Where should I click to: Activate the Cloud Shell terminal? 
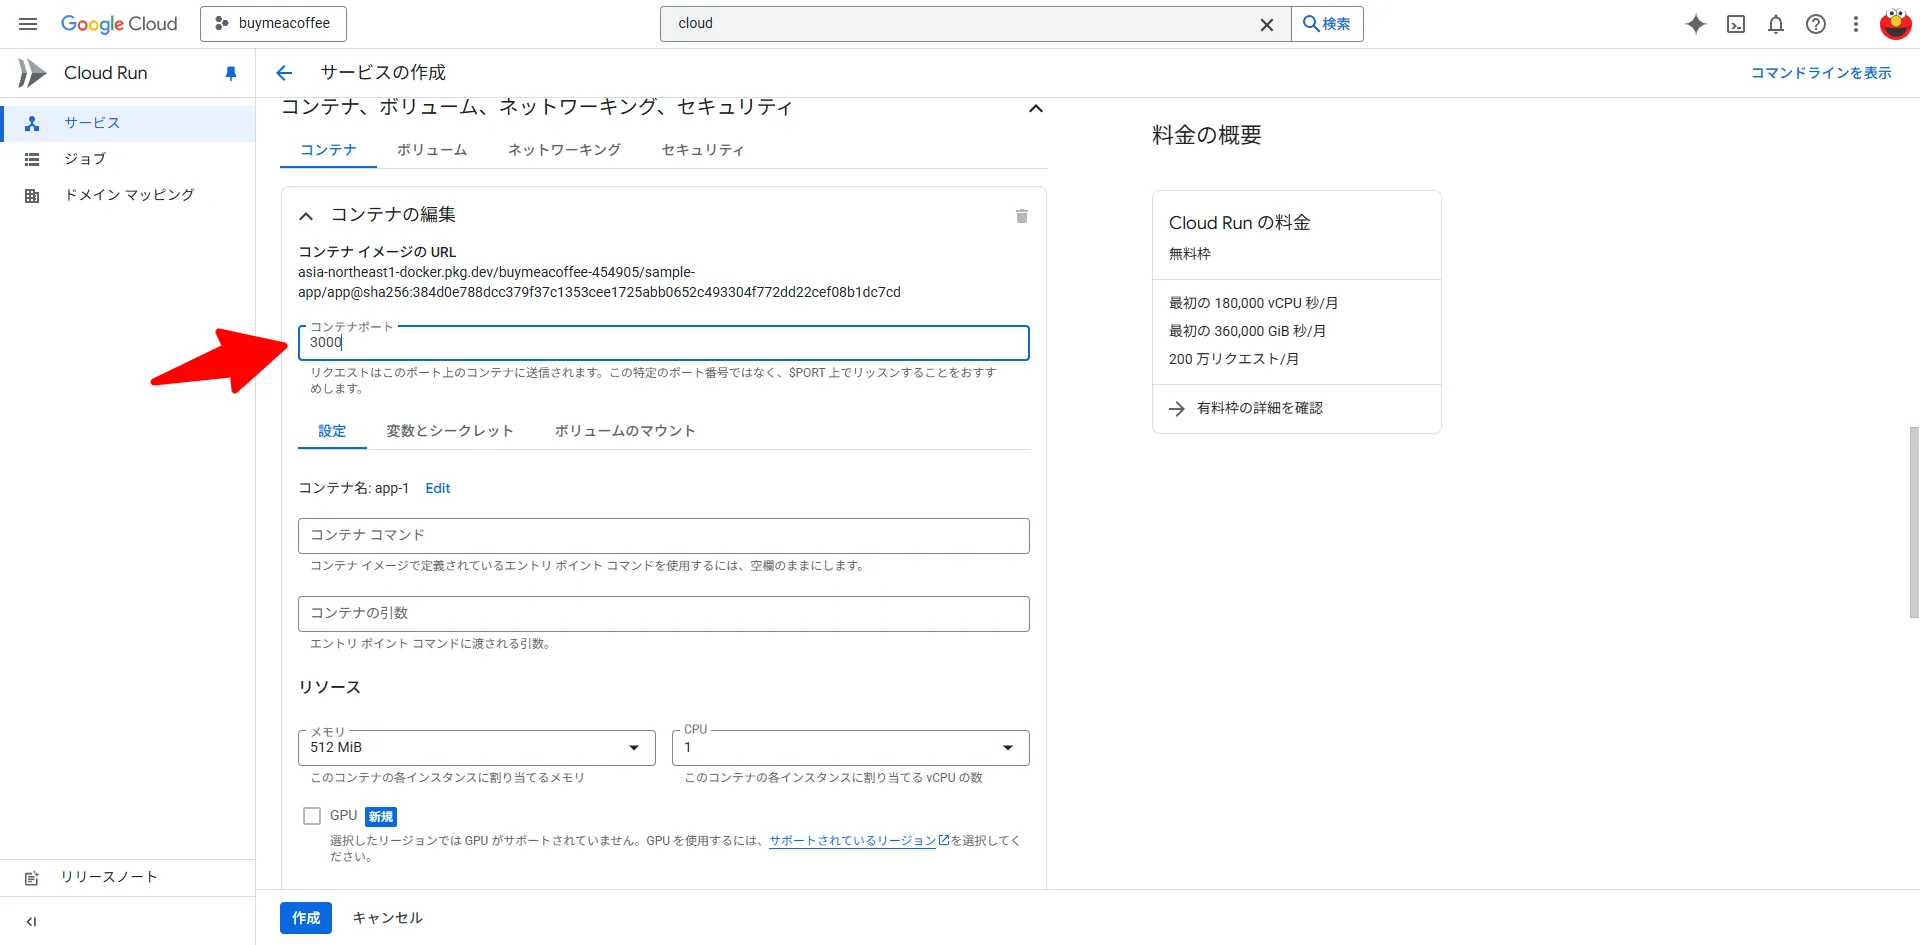(x=1736, y=24)
